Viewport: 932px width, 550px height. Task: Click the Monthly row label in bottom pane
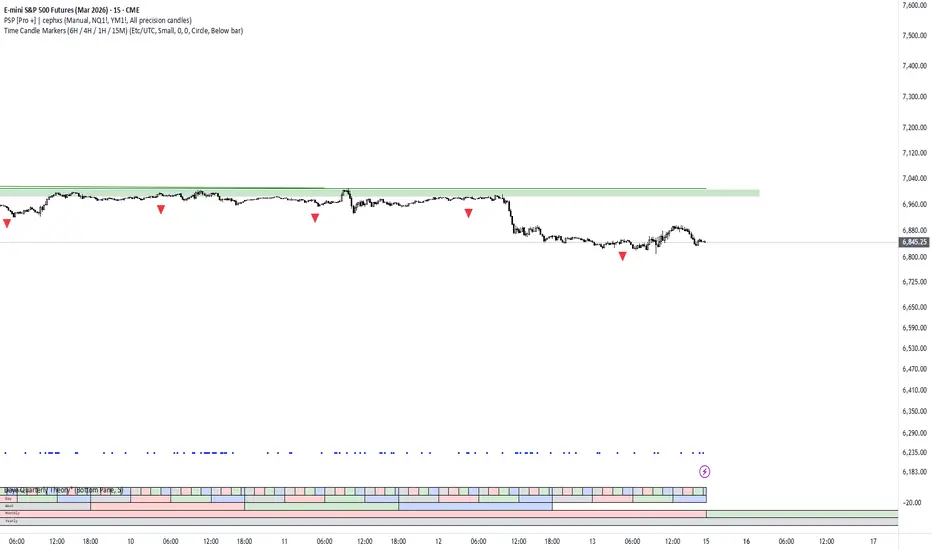coord(12,513)
